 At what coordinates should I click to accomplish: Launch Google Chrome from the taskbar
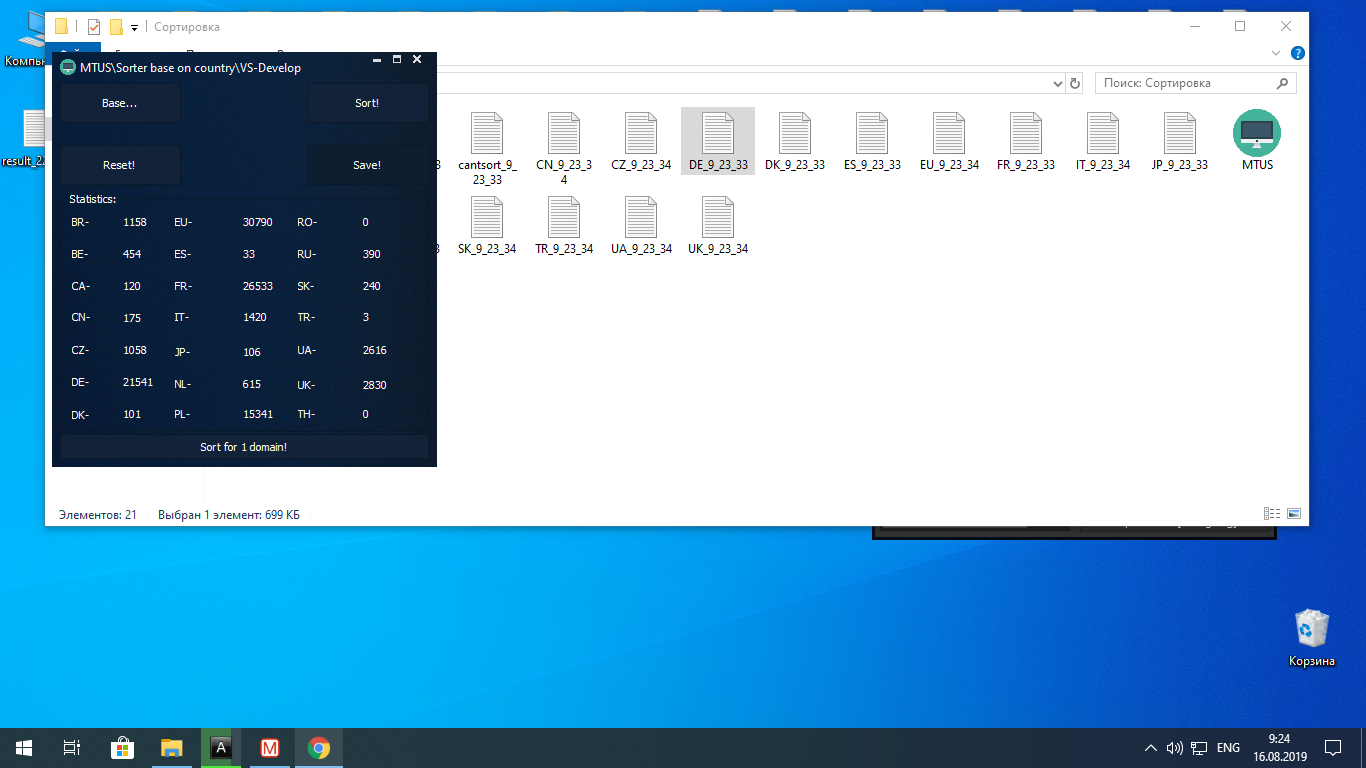(x=319, y=748)
